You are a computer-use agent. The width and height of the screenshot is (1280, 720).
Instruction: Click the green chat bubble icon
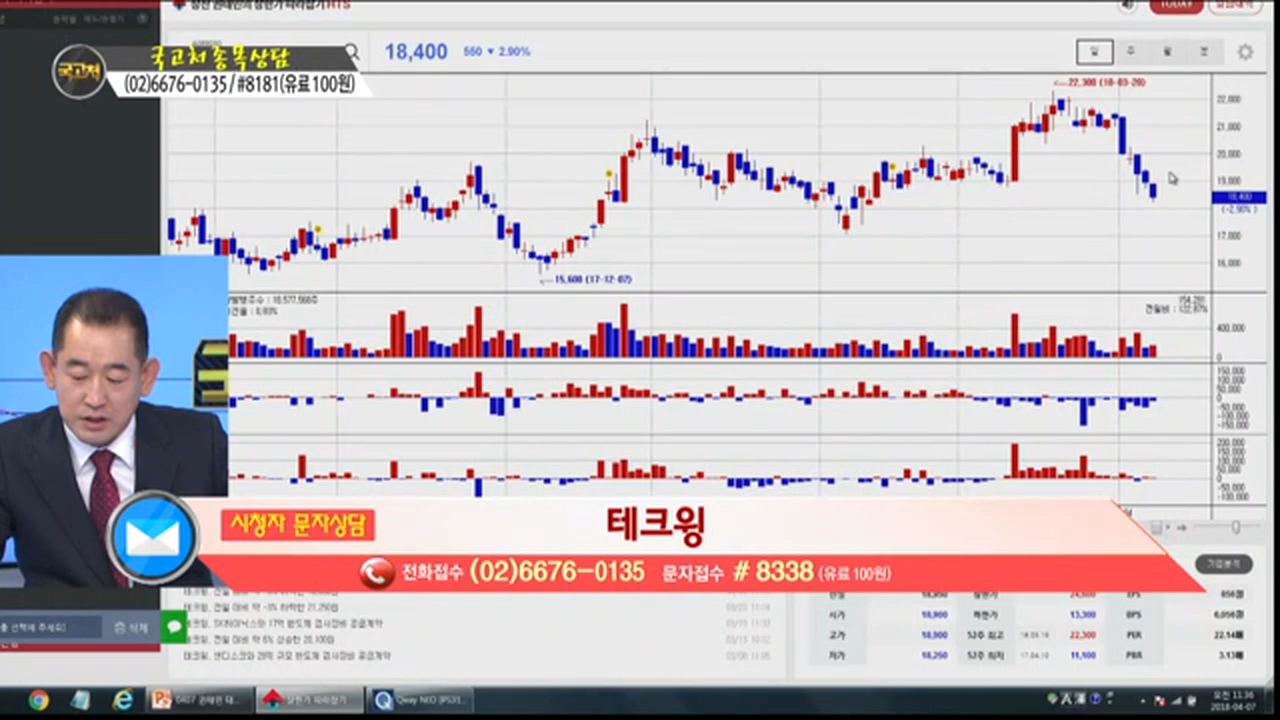pos(174,627)
